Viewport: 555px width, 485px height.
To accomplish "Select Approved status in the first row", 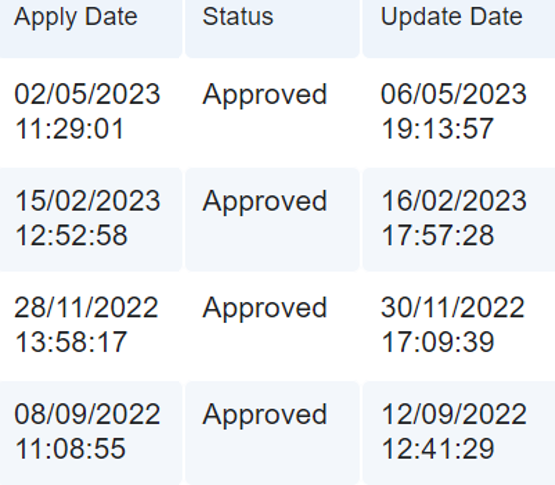I will (x=264, y=95).
